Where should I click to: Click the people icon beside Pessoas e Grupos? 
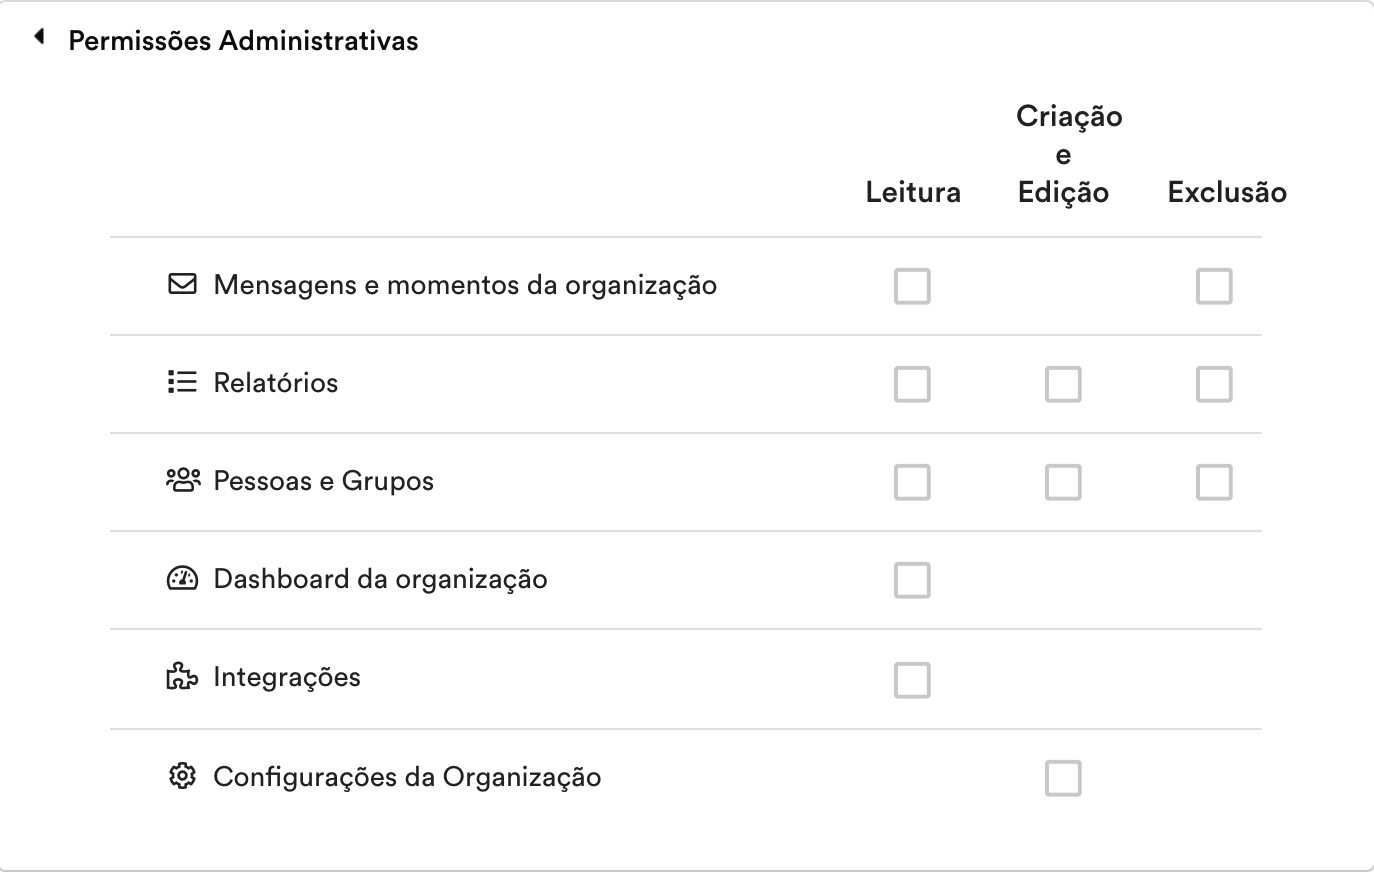click(x=183, y=480)
